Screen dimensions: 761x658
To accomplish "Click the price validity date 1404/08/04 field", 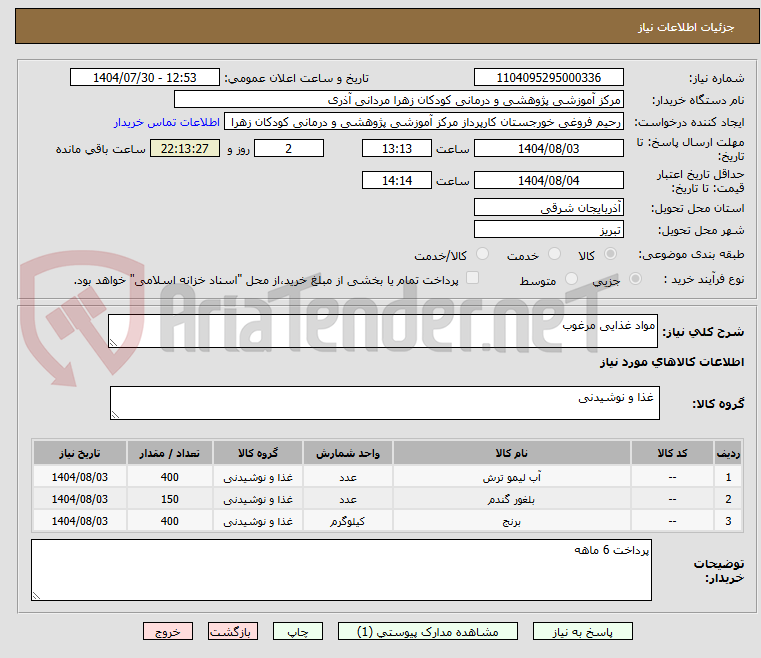I will (x=548, y=181).
